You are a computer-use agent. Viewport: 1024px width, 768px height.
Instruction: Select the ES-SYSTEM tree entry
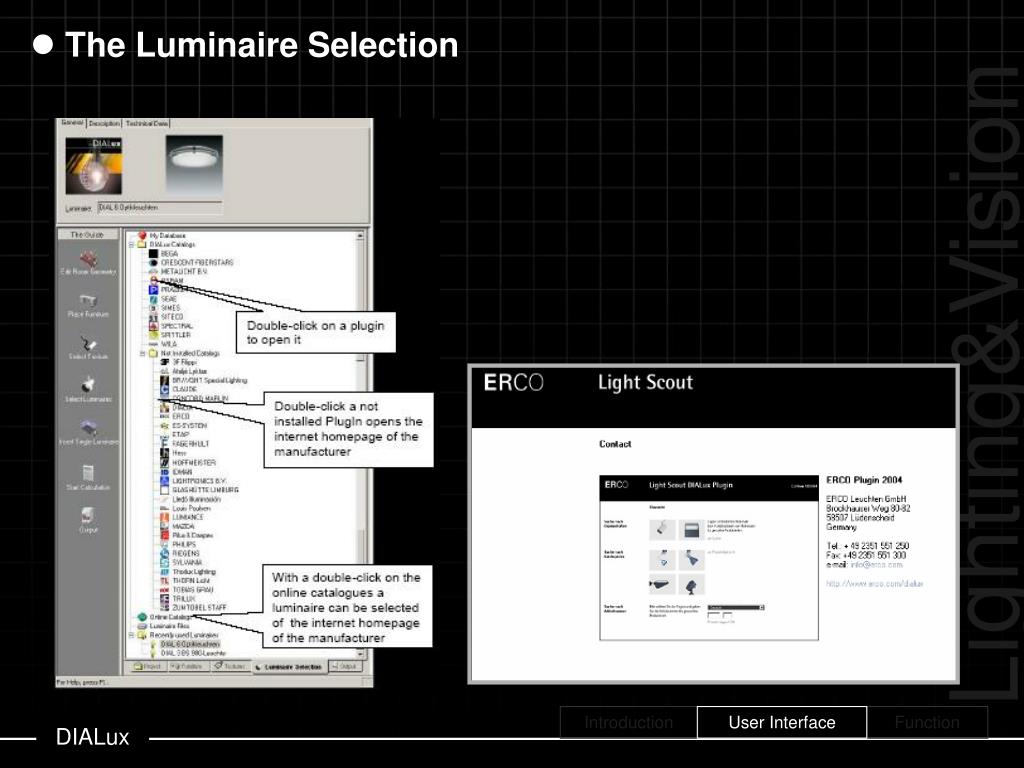(x=189, y=426)
